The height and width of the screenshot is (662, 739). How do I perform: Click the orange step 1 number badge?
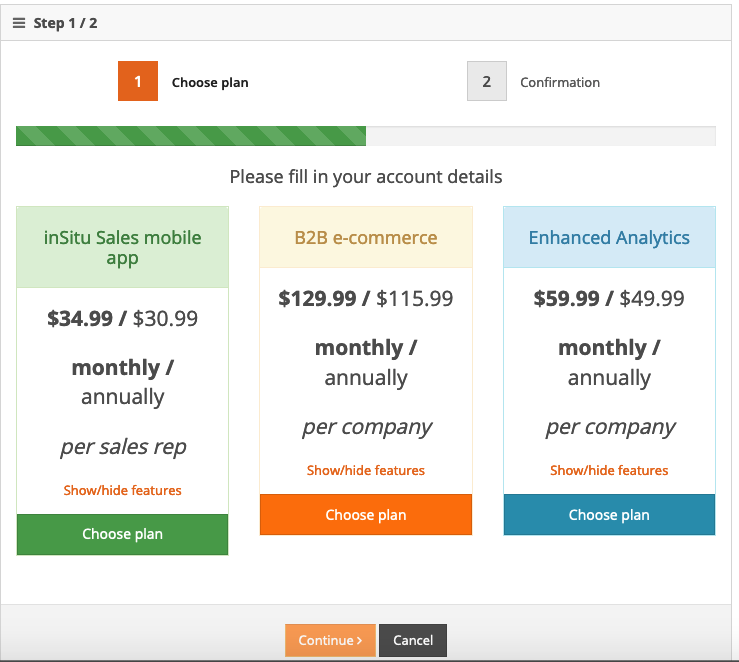(138, 82)
